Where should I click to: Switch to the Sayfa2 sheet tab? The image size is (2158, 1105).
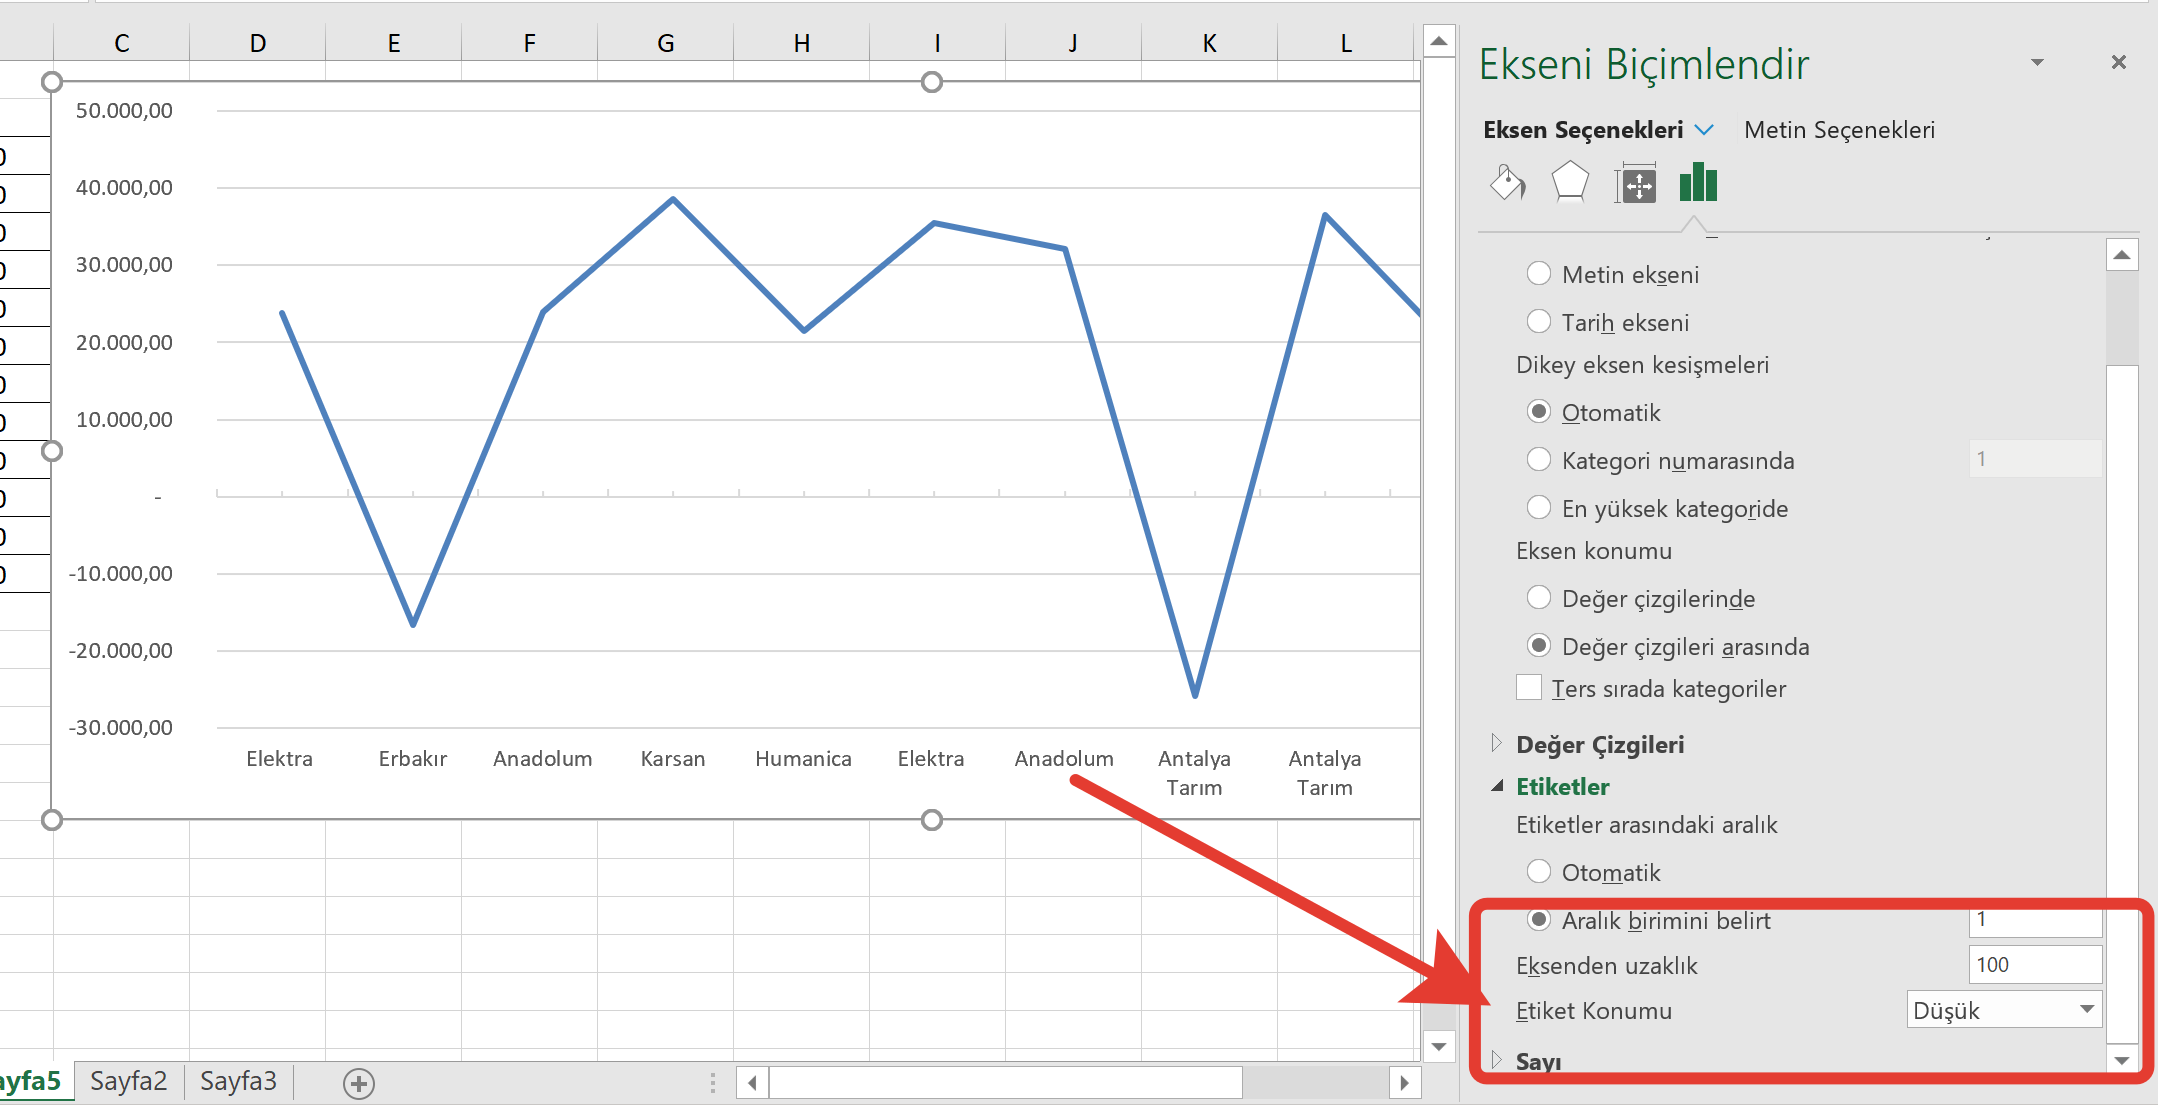click(129, 1081)
